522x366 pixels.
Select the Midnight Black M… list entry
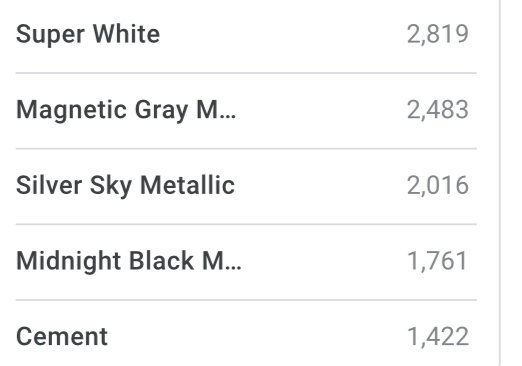(x=246, y=262)
